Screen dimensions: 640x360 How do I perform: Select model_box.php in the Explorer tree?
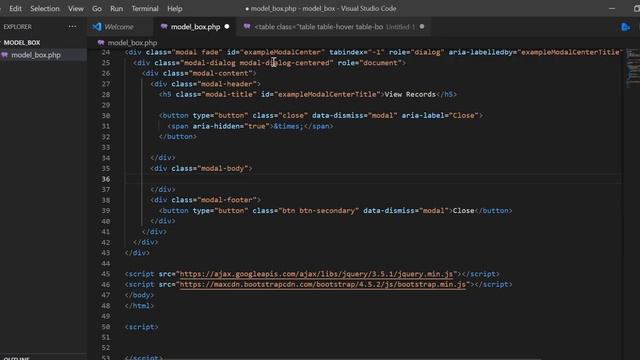point(43,55)
